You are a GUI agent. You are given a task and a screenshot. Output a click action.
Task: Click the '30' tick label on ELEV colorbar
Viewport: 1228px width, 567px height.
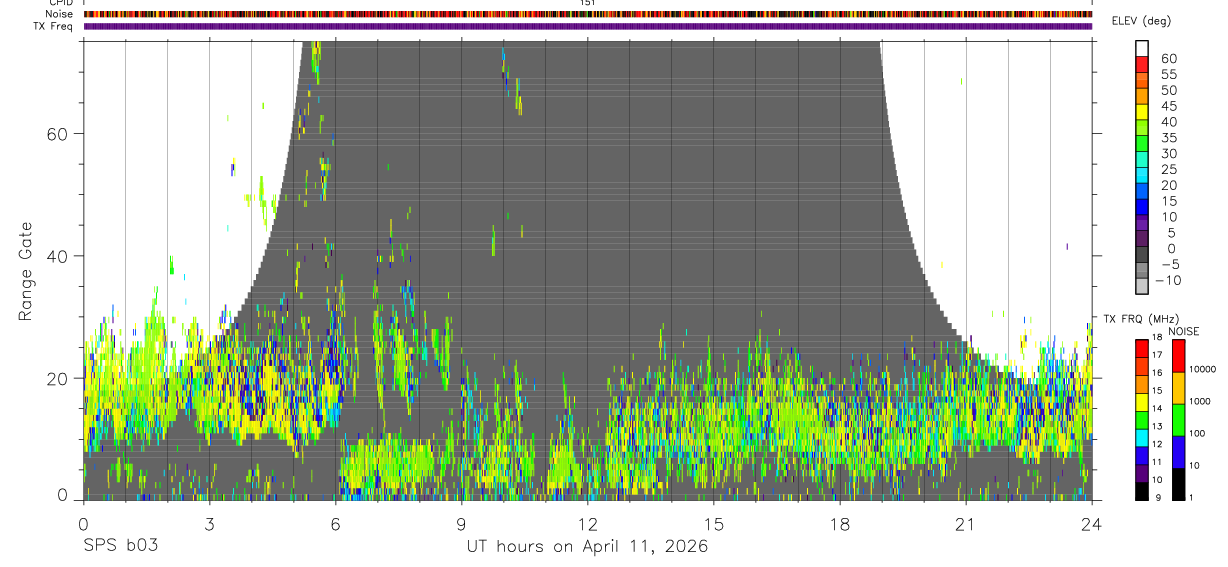[x=1168, y=154]
